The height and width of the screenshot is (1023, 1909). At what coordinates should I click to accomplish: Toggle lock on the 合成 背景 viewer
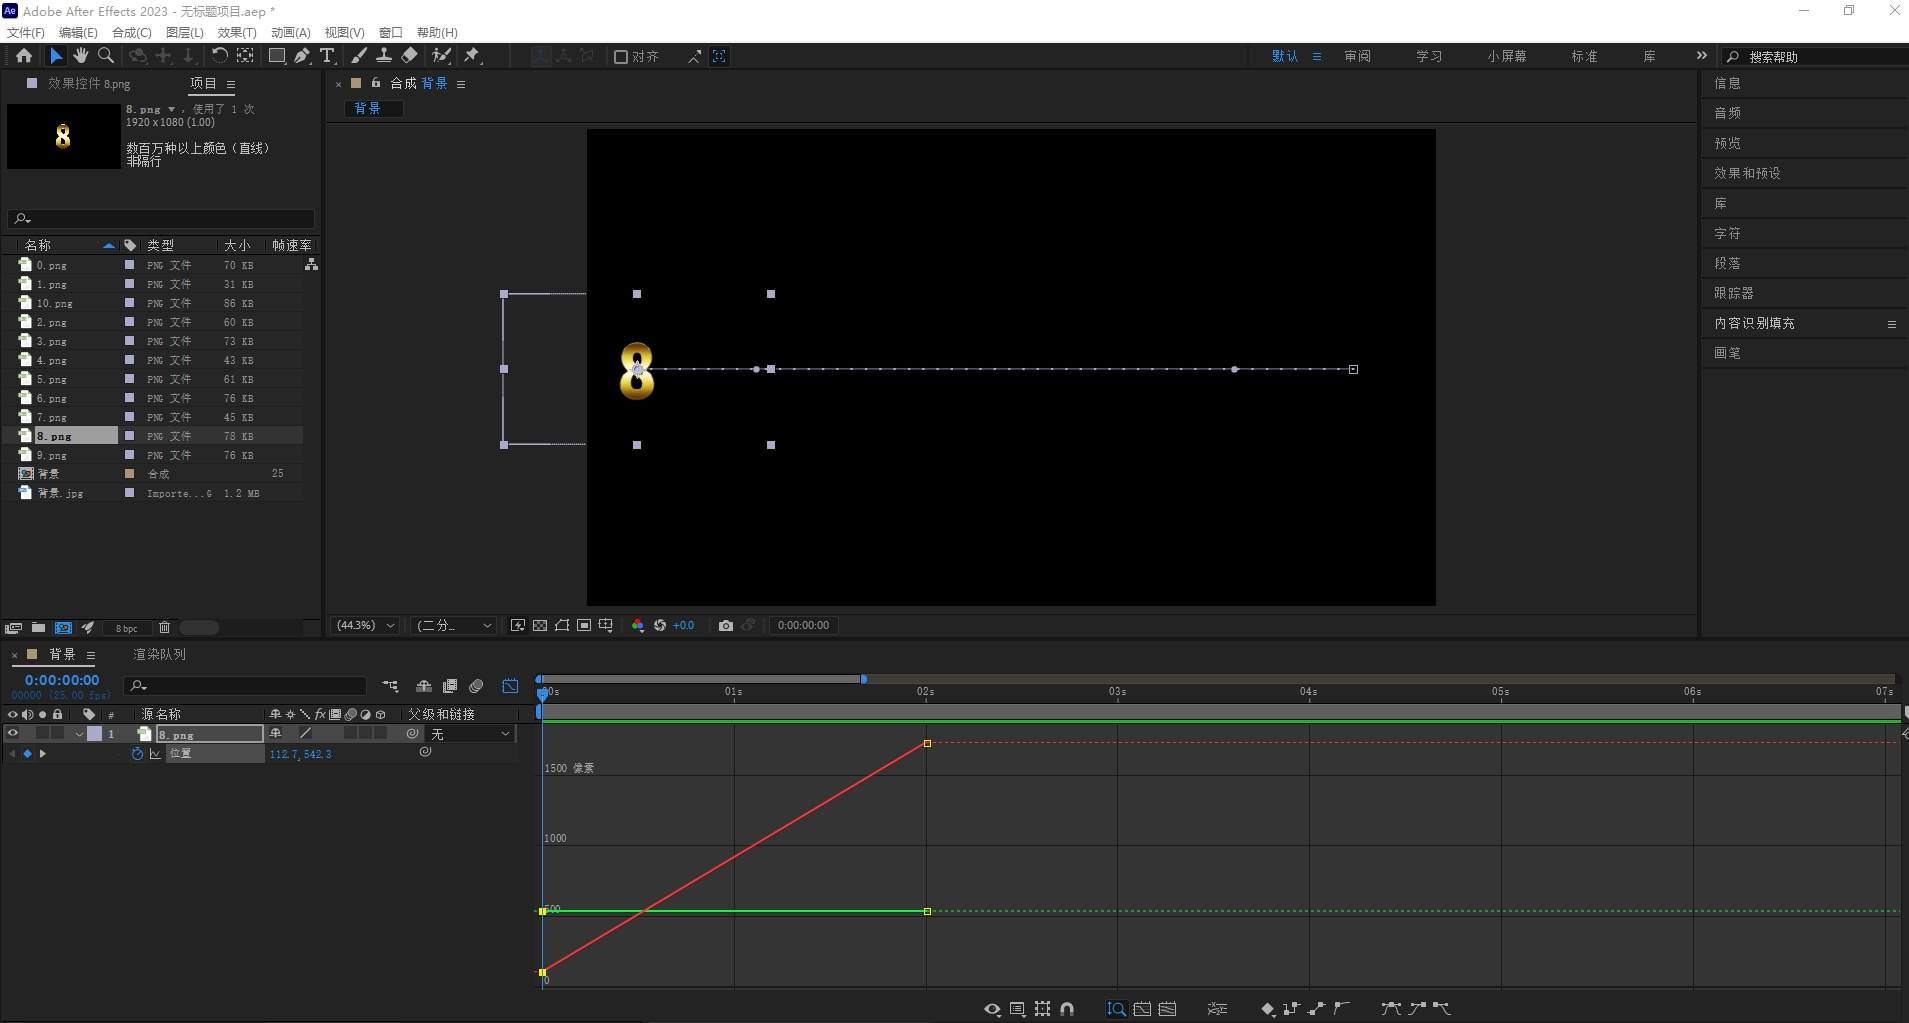tap(376, 83)
